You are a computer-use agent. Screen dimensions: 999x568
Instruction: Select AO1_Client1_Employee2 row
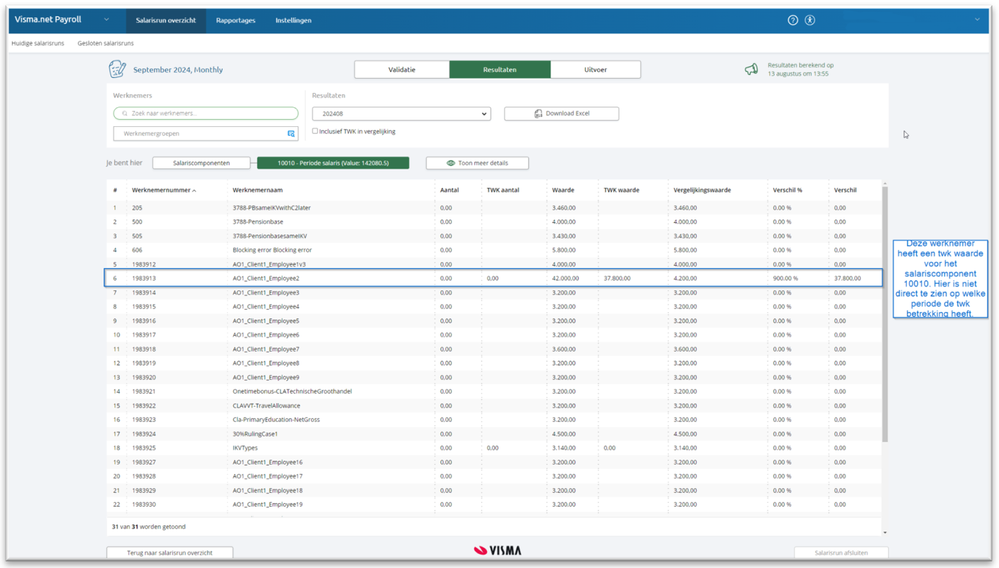pos(494,278)
